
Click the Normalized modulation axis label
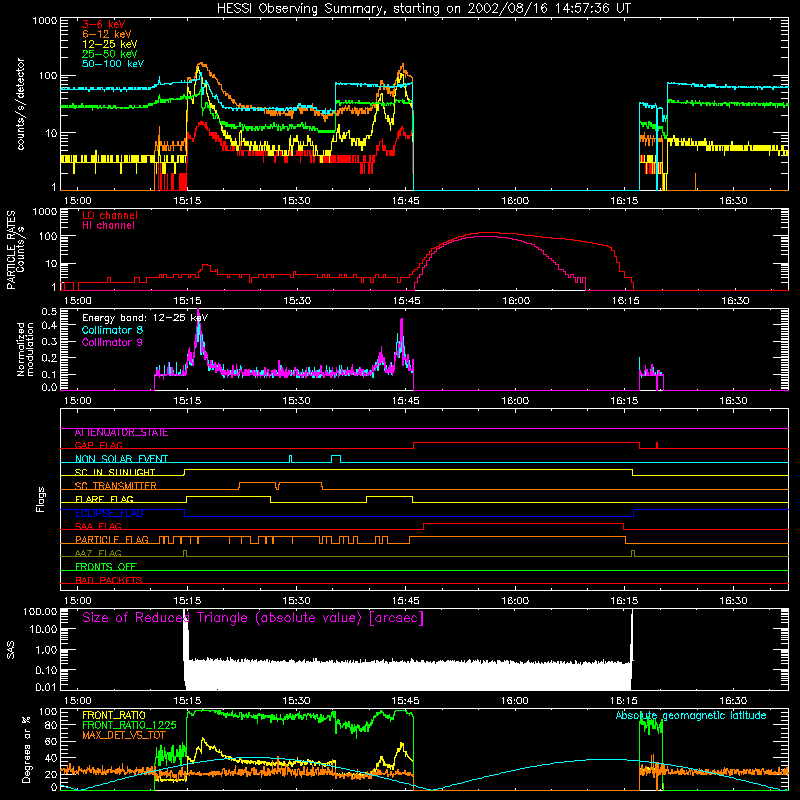26,349
